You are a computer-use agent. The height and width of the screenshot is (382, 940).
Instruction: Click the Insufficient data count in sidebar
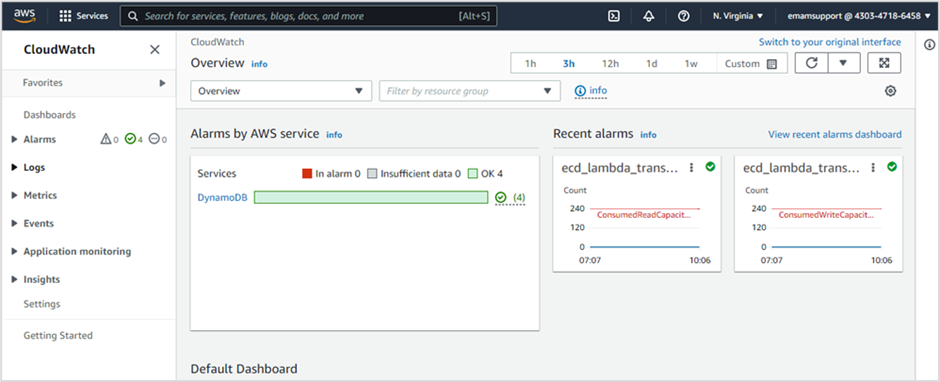(158, 139)
